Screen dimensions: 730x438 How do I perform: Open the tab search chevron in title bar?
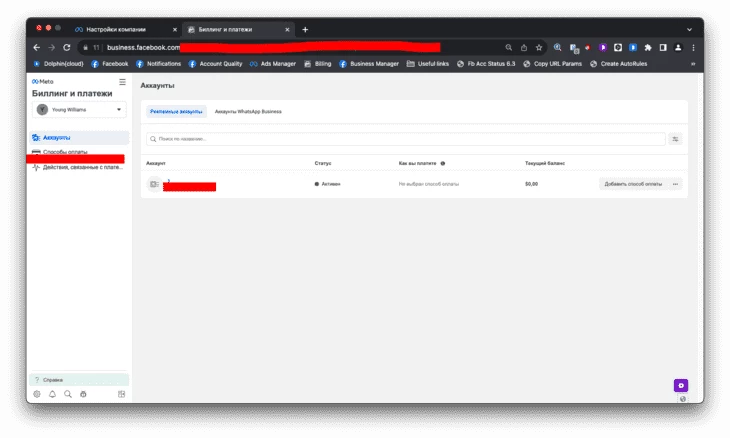689,29
